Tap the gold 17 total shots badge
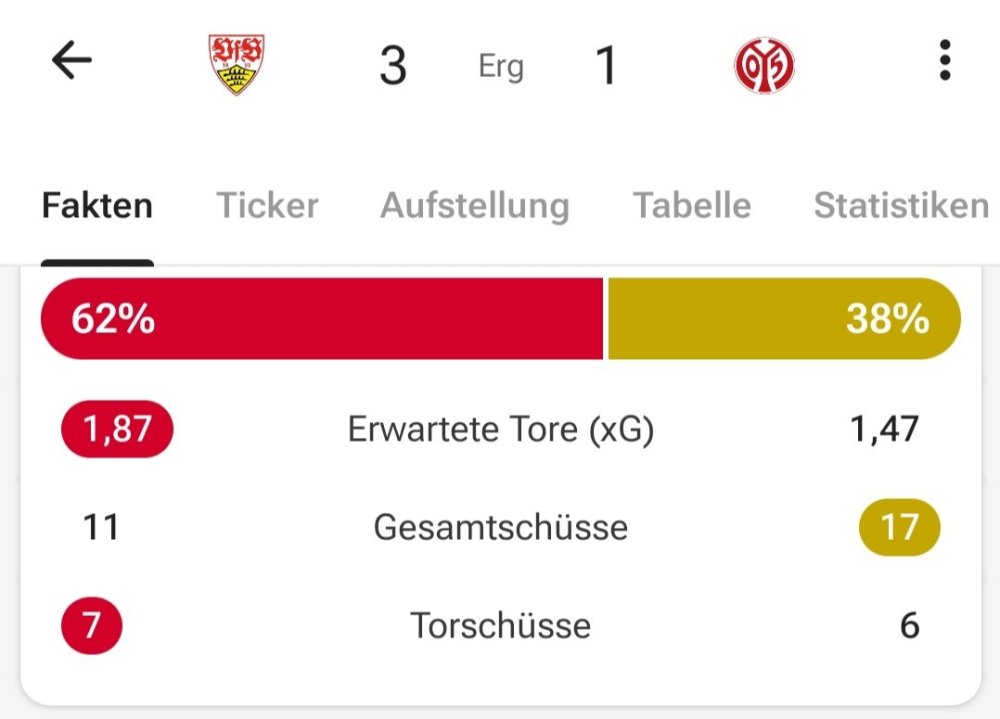 899,527
